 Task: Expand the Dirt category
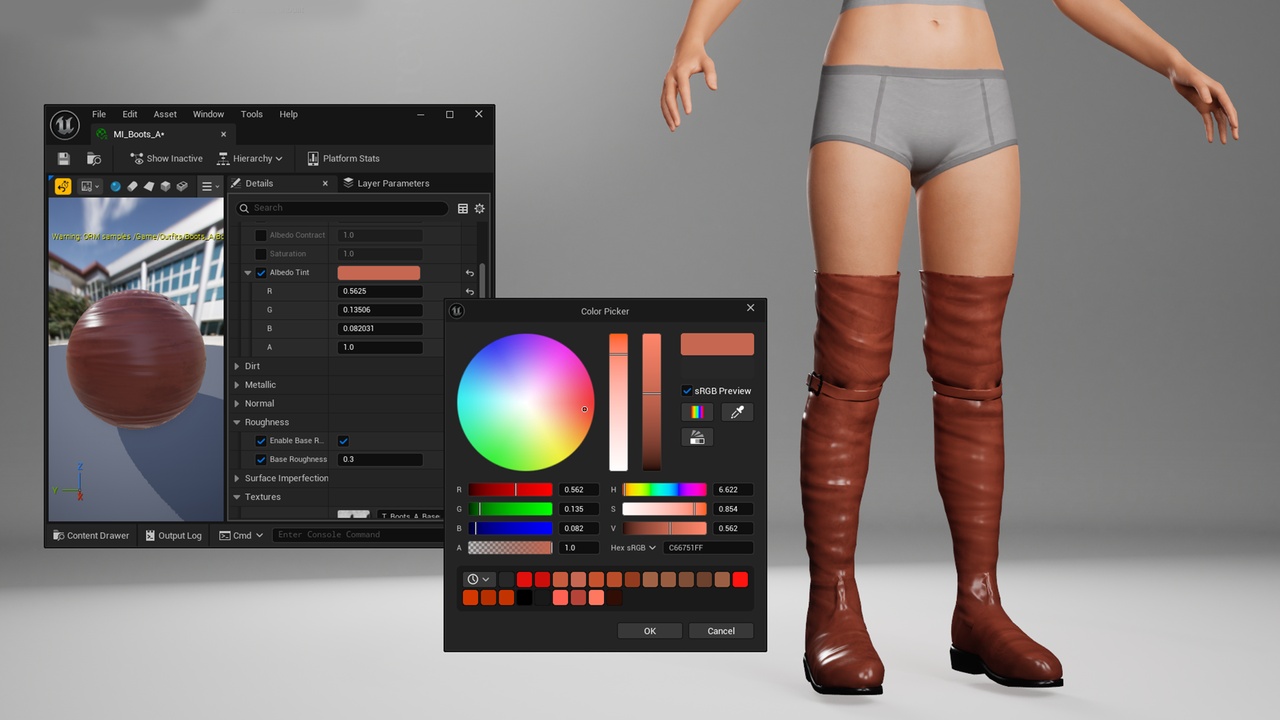click(x=237, y=366)
